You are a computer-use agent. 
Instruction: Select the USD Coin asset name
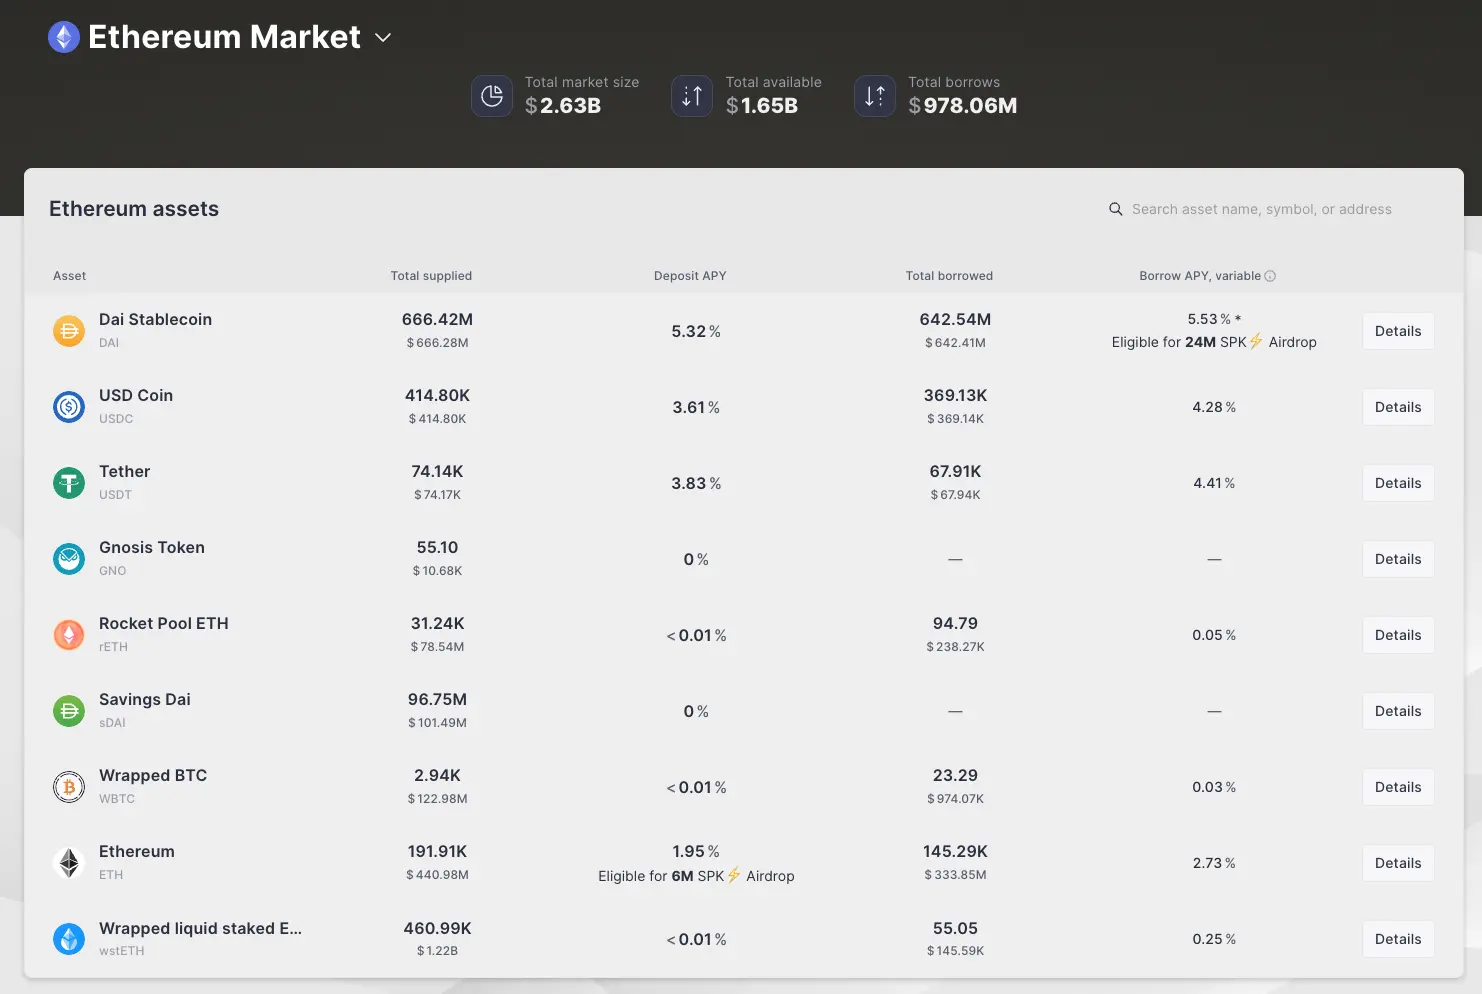(x=136, y=396)
